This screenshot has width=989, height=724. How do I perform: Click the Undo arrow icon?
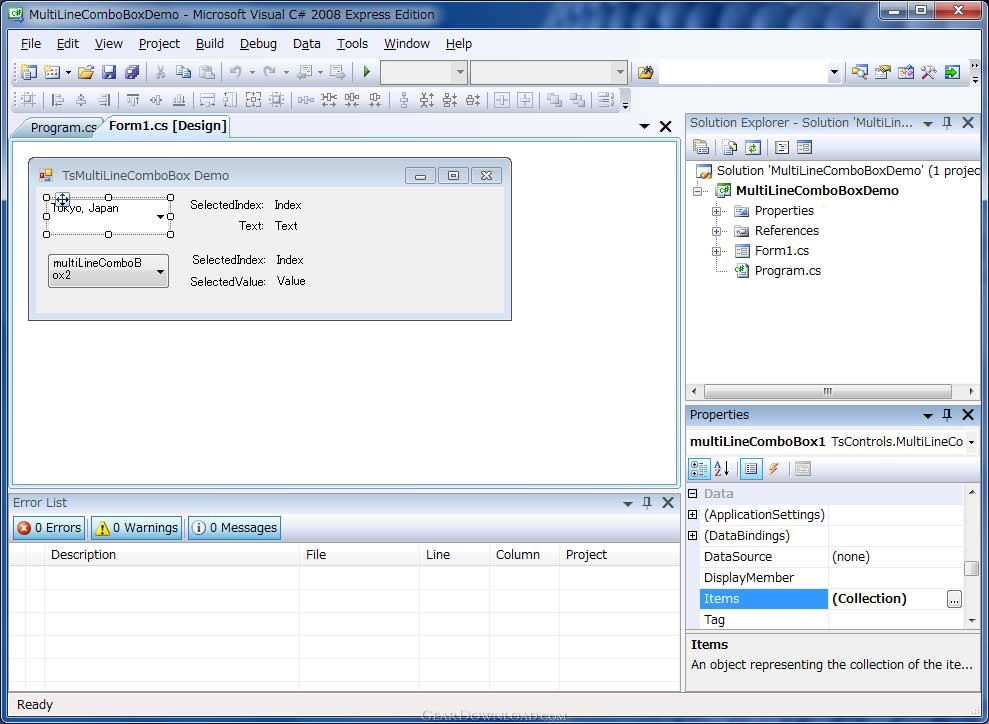click(x=235, y=73)
